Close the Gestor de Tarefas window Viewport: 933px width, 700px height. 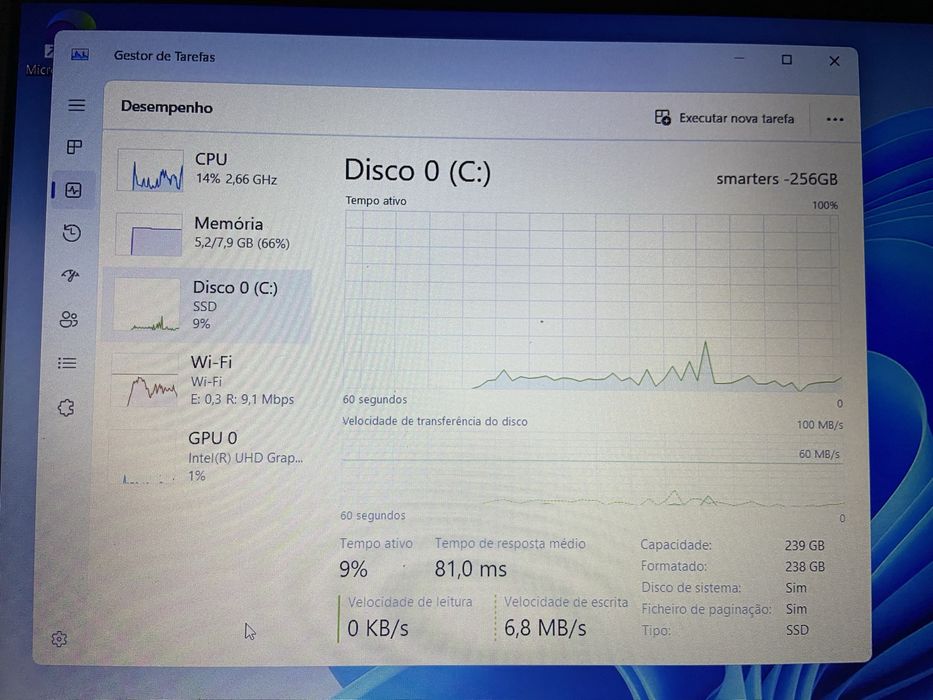click(834, 61)
